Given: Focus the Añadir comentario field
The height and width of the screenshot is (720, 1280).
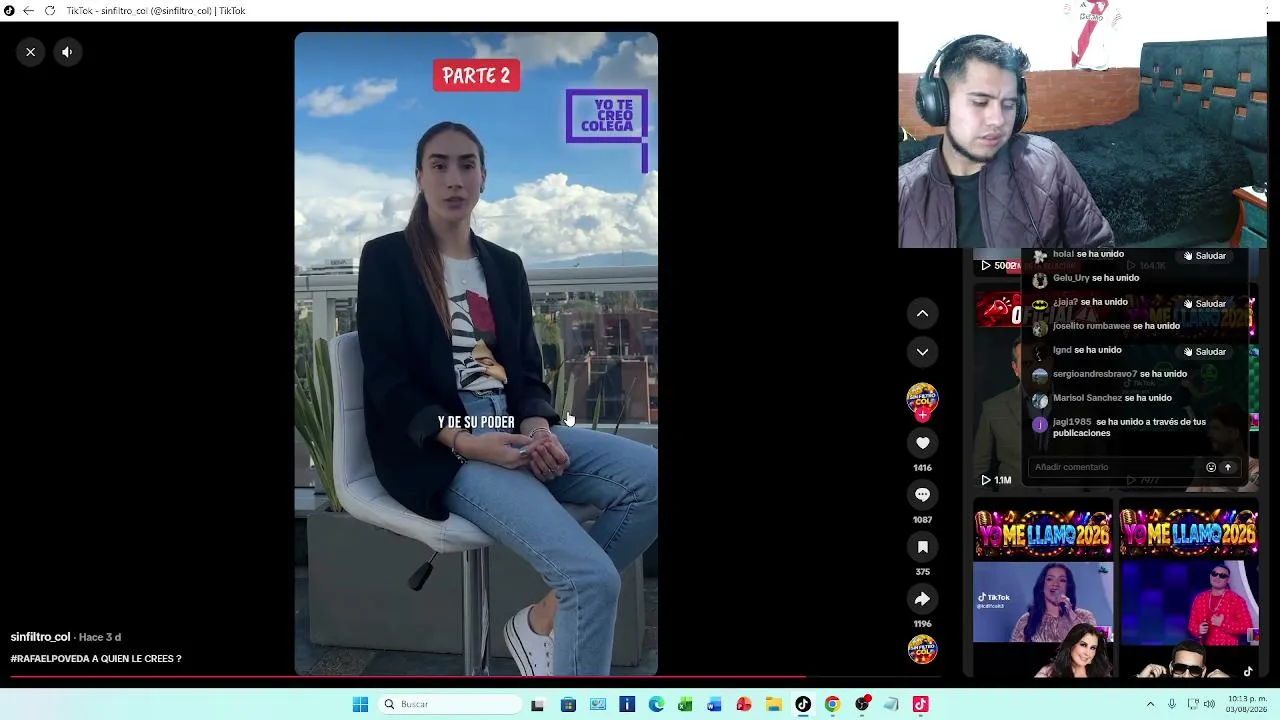Looking at the screenshot, I should (x=1115, y=467).
